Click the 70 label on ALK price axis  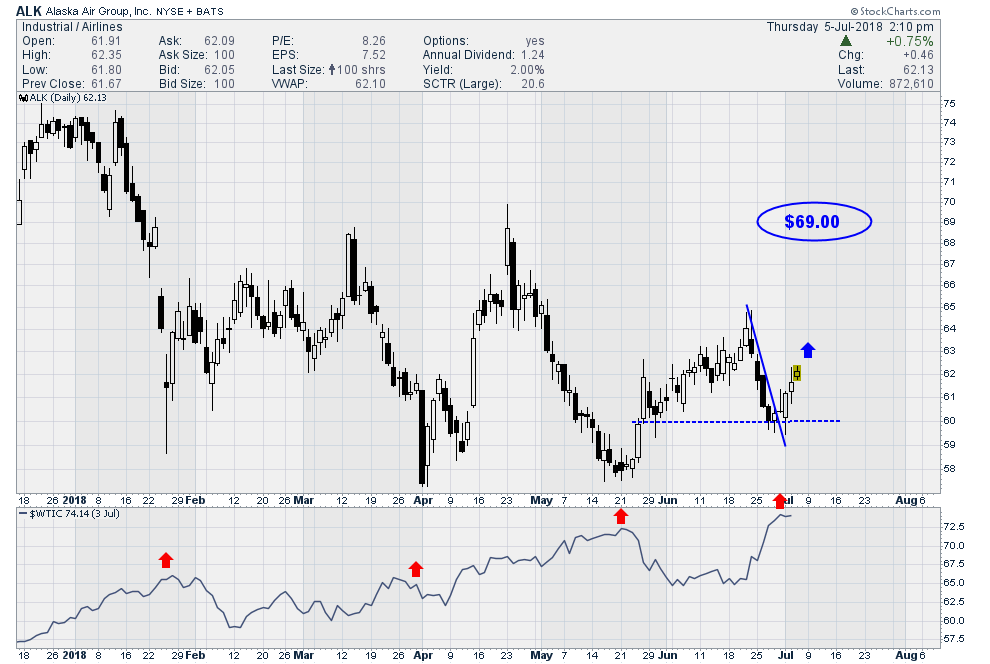pyautogui.click(x=949, y=202)
